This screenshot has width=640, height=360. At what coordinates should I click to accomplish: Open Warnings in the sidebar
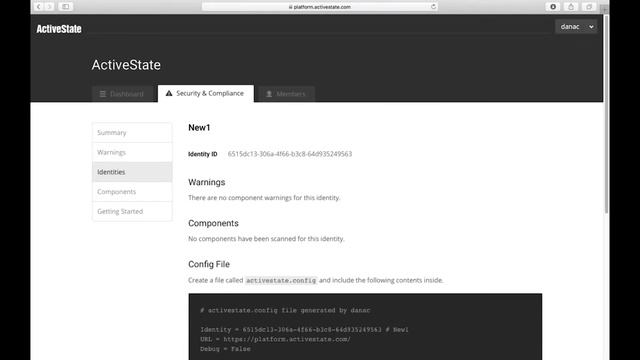(132, 152)
